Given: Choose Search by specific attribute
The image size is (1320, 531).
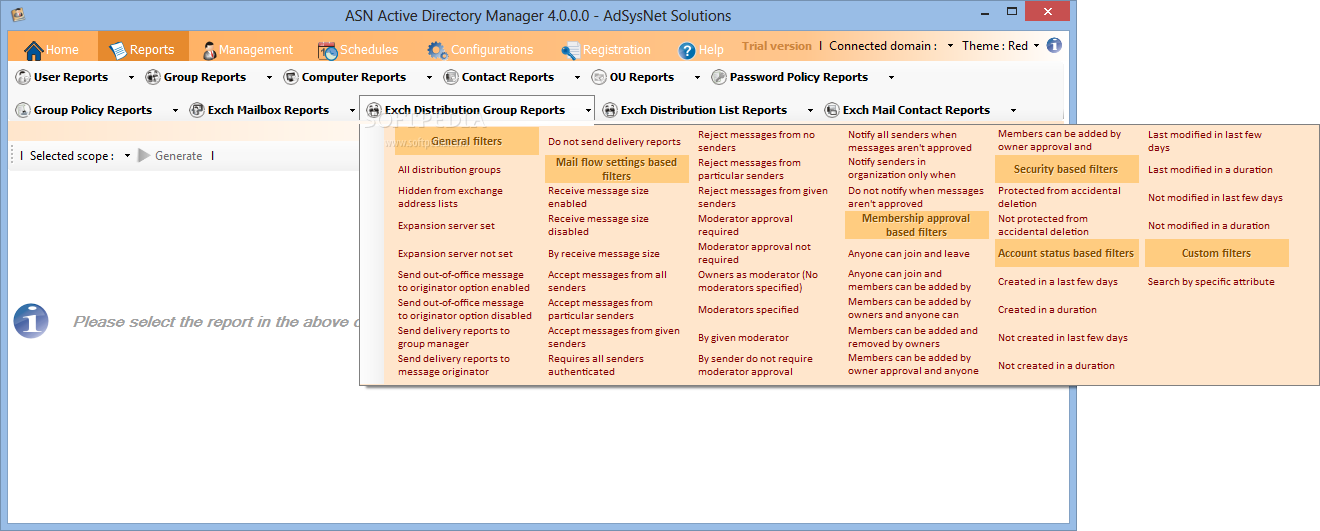Looking at the screenshot, I should tap(1211, 282).
